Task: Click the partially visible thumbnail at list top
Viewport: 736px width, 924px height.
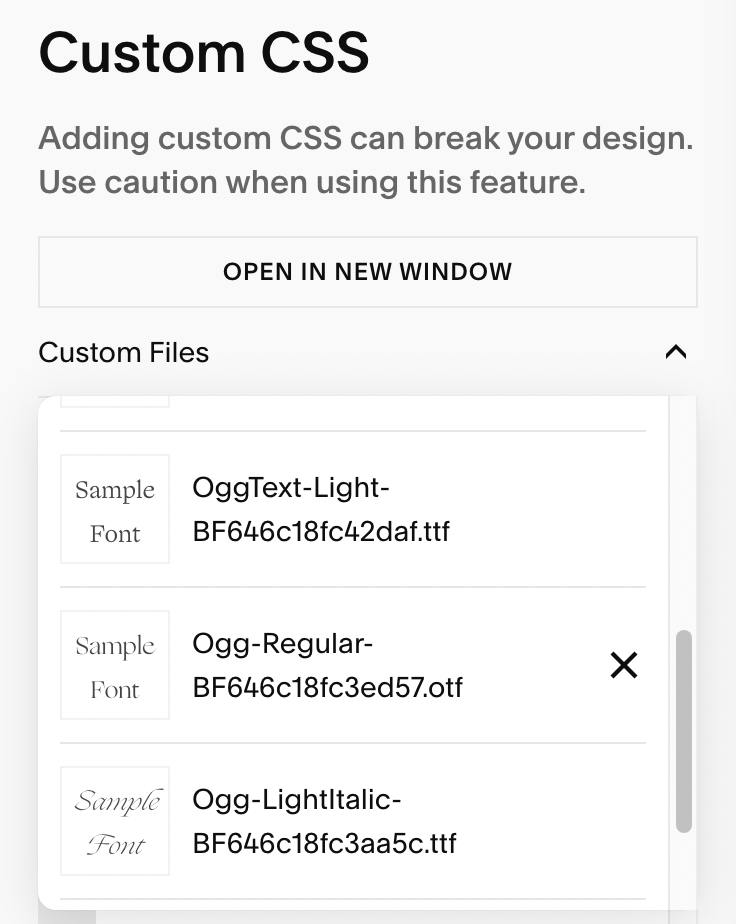Action: click(x=115, y=401)
